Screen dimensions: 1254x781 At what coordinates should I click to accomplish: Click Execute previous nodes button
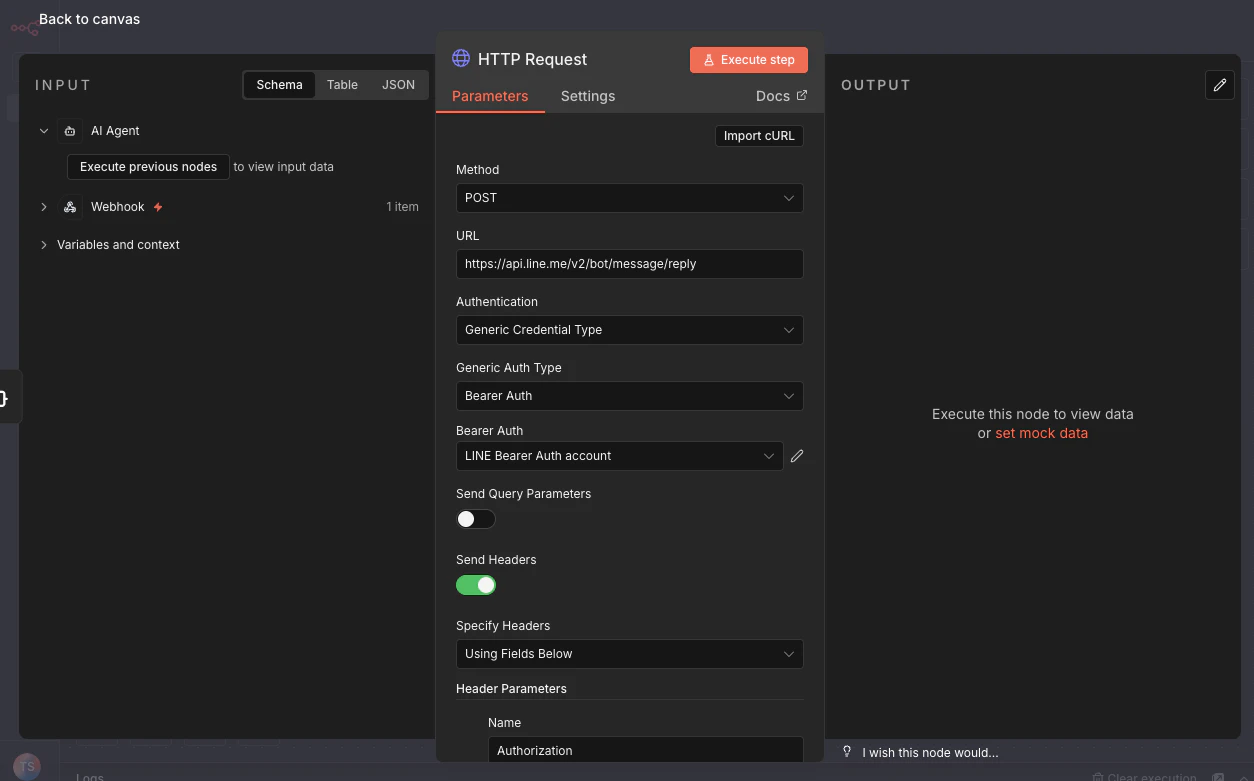pyautogui.click(x=148, y=167)
